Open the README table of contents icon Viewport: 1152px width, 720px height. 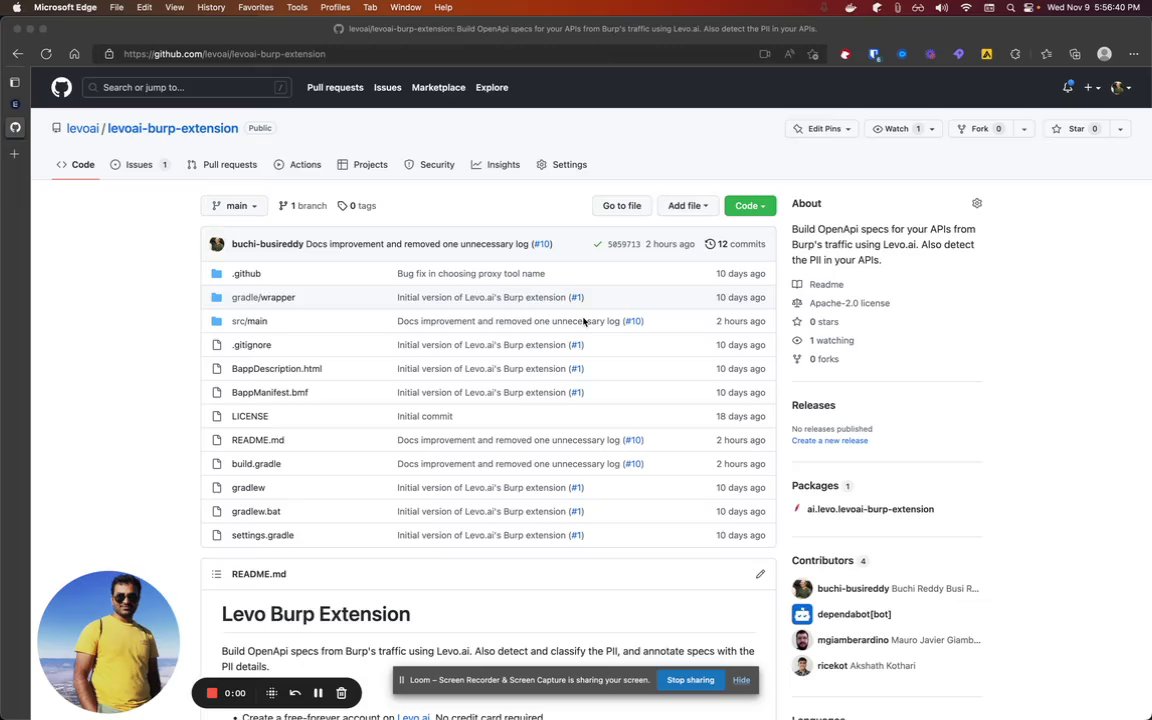(x=217, y=574)
